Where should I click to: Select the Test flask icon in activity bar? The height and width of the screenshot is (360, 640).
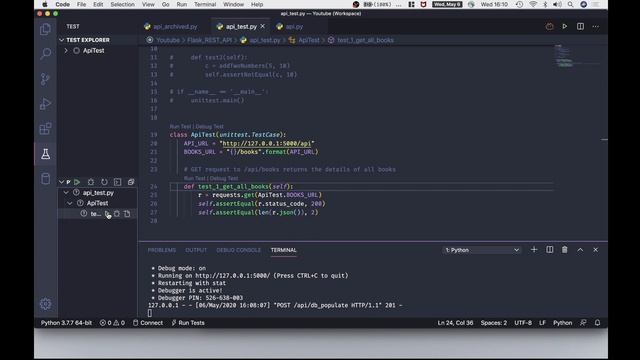point(45,154)
